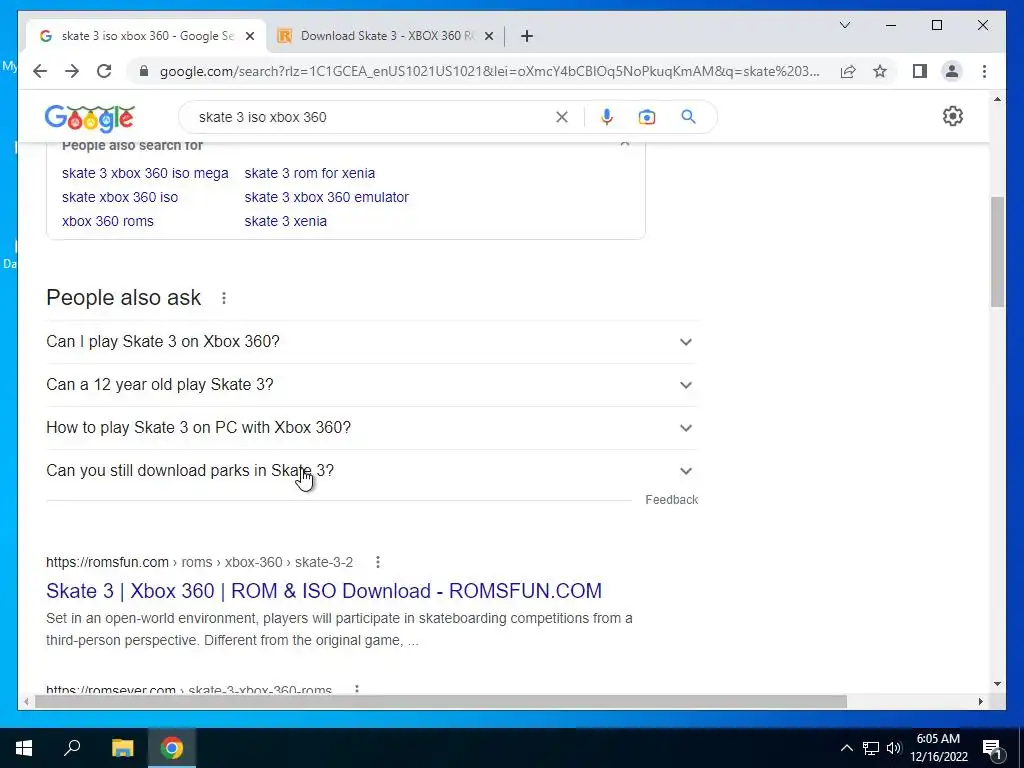Collapse the People also search for box
This screenshot has height=768, width=1024.
625,144
